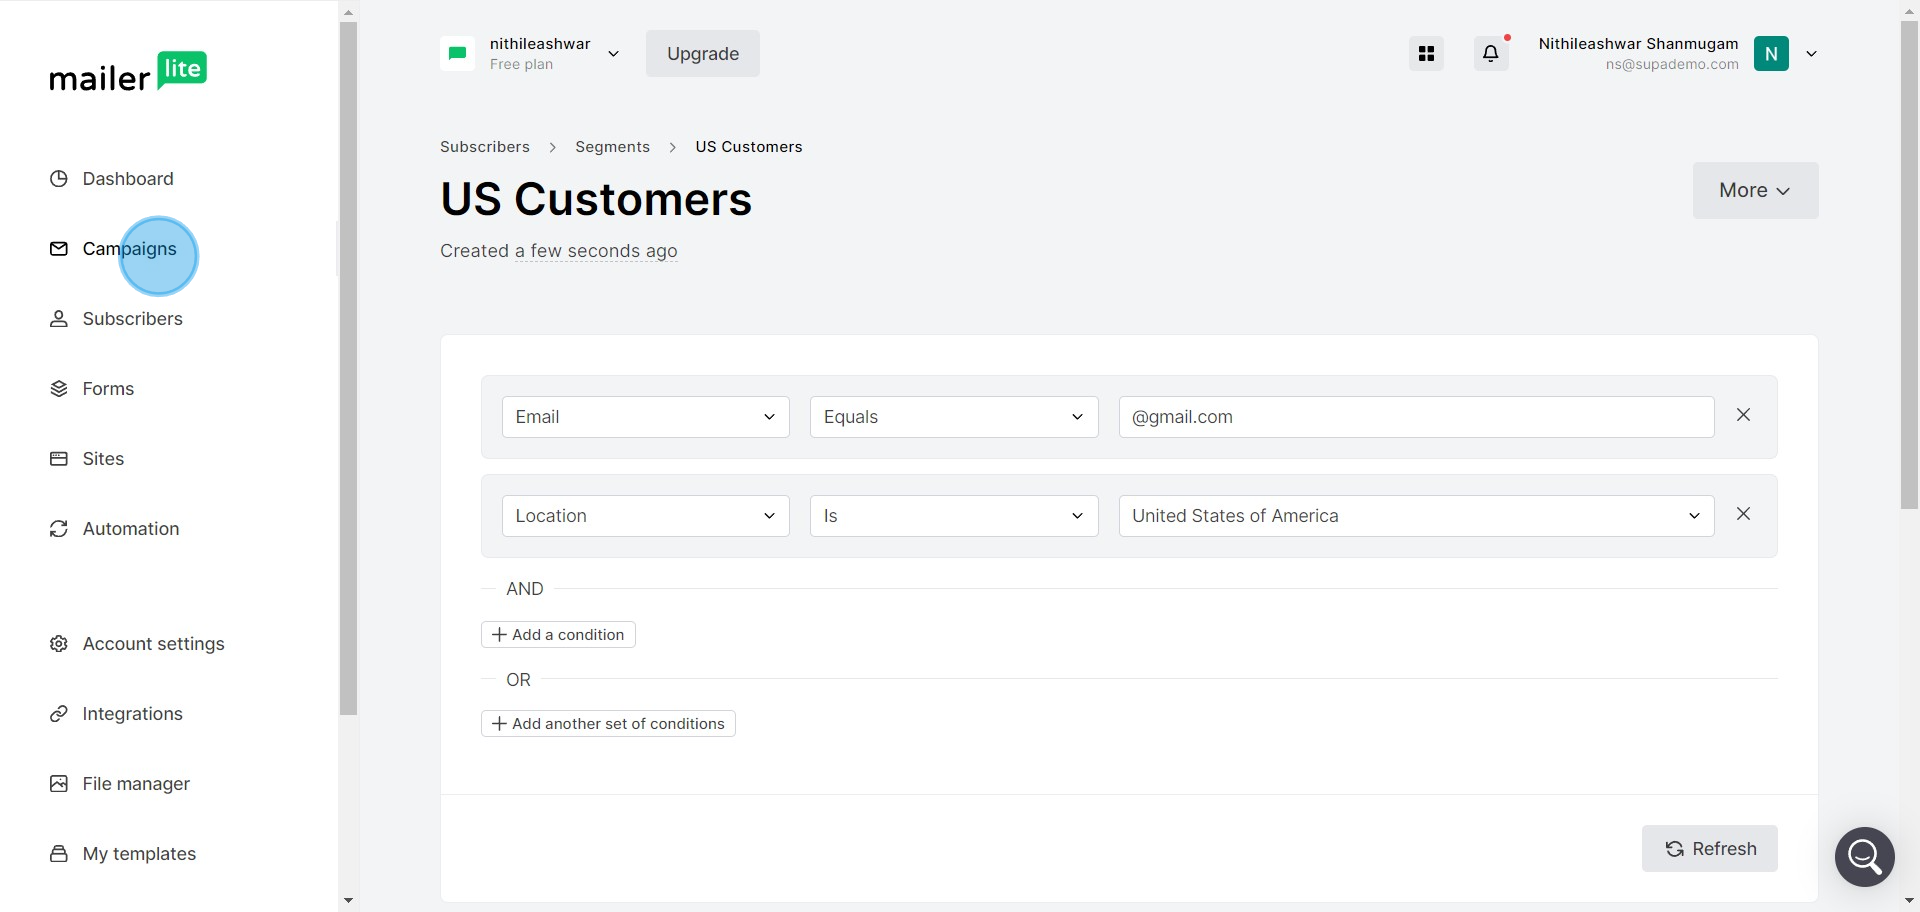Viewport: 1920px width, 912px height.
Task: Click the sidebar scrollbar up arrow
Action: (x=348, y=13)
